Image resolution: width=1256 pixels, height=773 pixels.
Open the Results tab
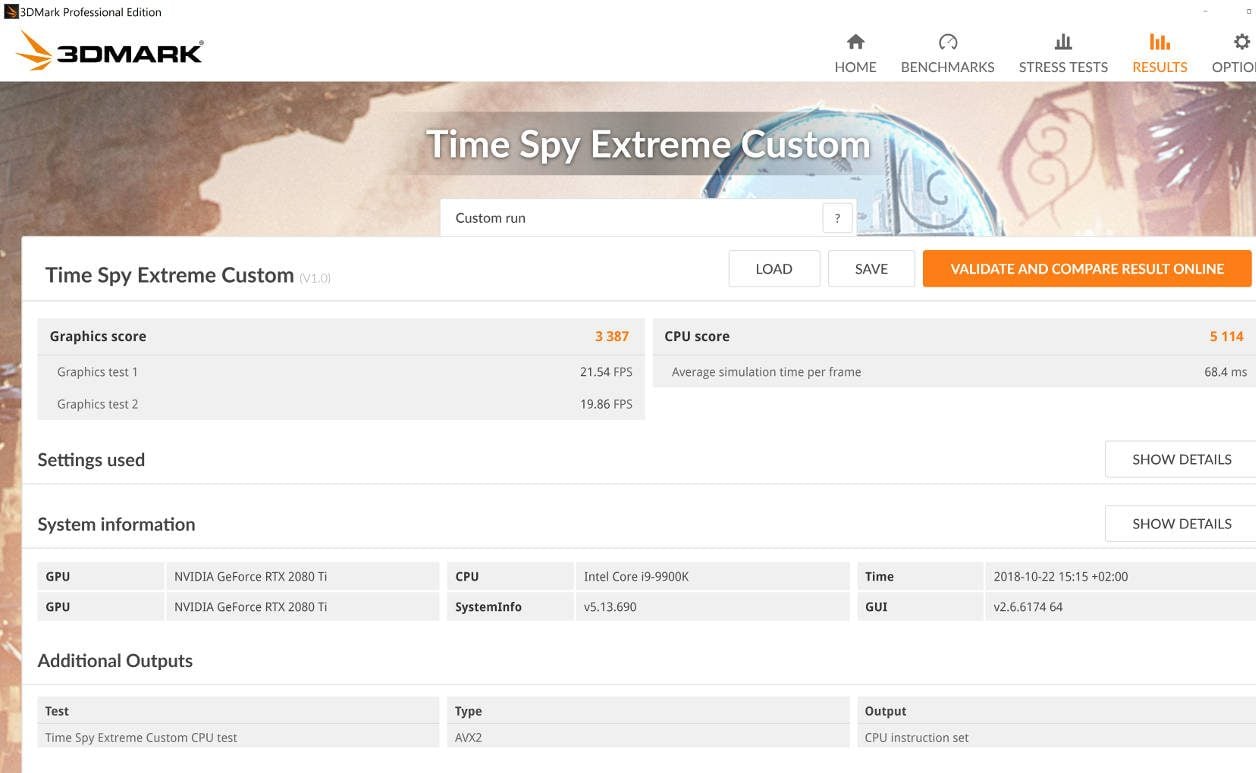[1159, 54]
